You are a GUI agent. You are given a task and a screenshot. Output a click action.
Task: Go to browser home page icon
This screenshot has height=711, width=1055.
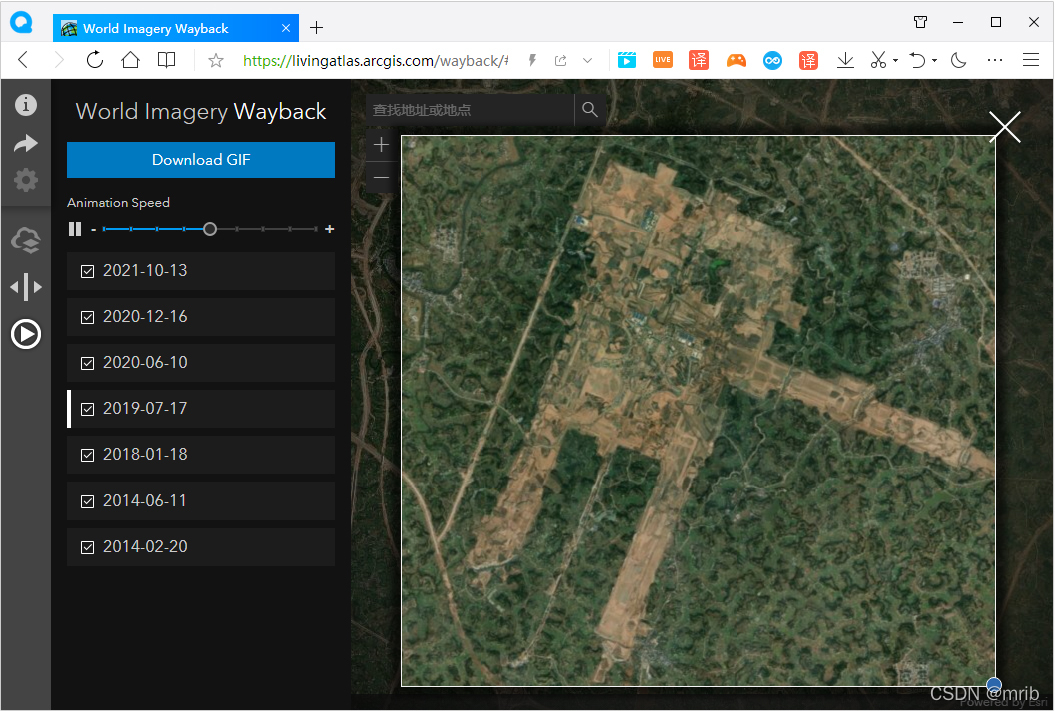coord(131,60)
